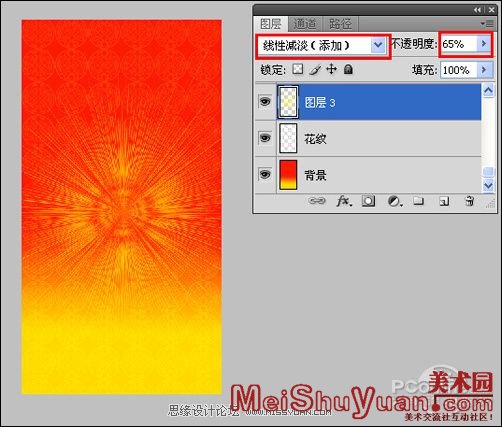This screenshot has height=427, width=502.
Task: Lock transparent pixels icon
Action: [298, 69]
